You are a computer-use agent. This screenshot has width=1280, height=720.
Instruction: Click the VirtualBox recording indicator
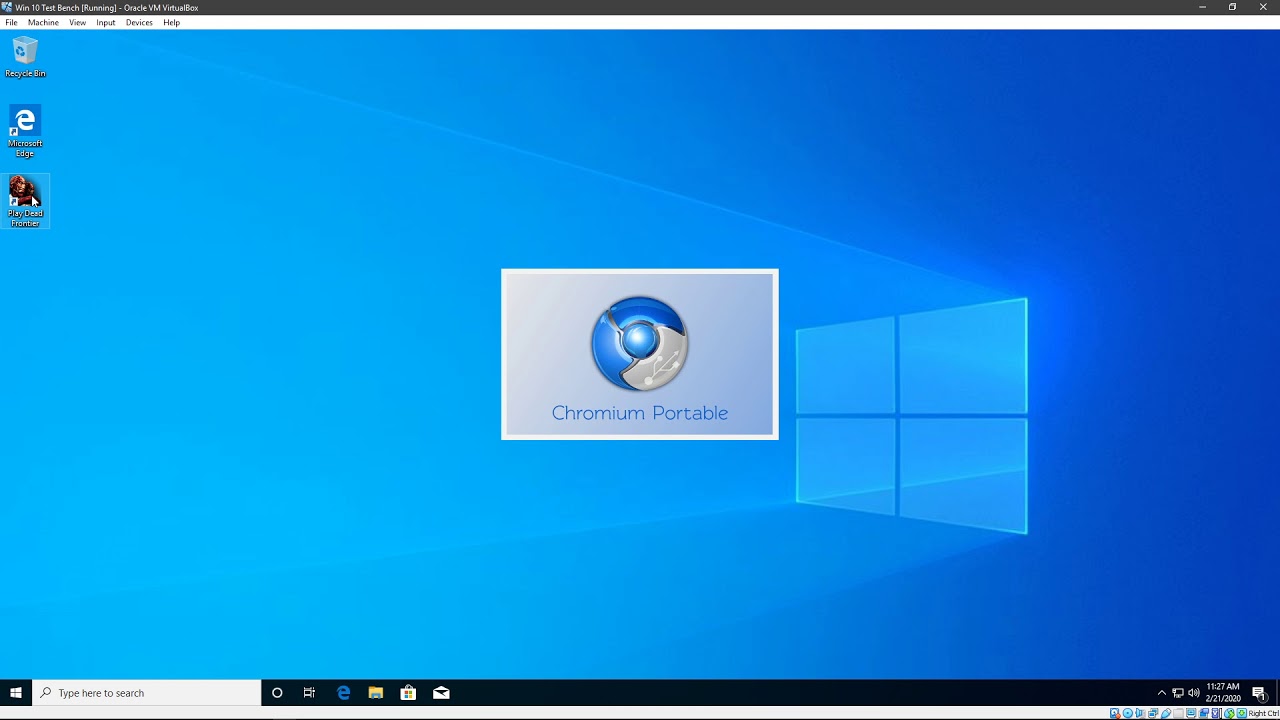(x=1204, y=713)
